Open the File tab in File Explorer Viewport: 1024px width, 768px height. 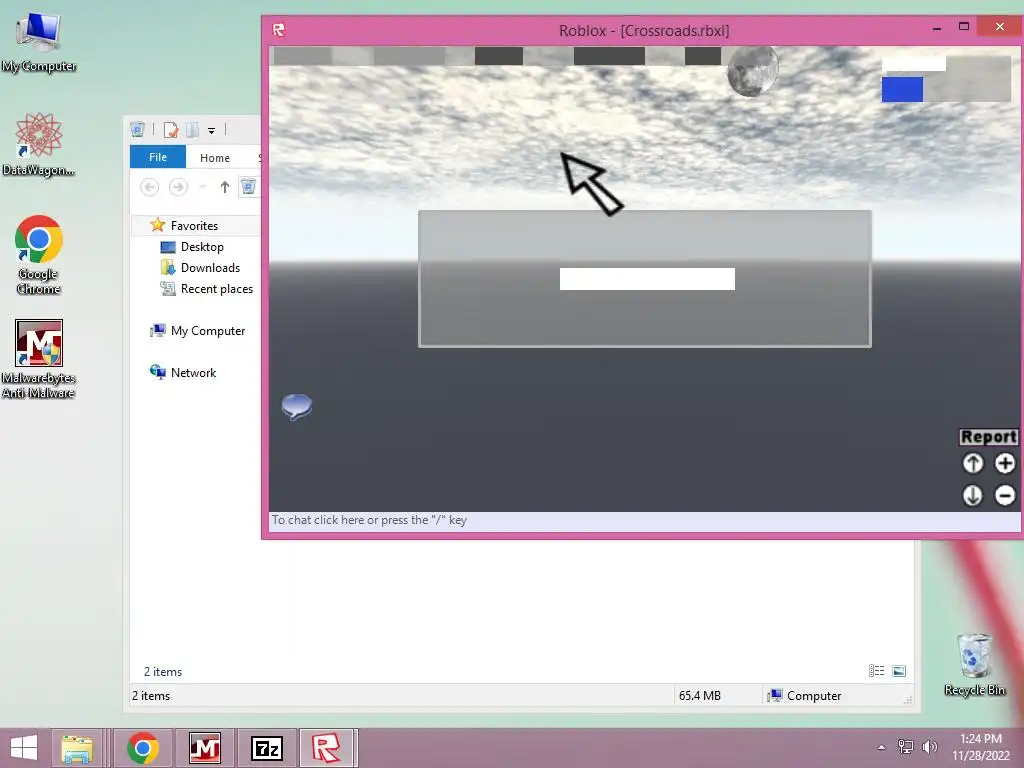click(158, 157)
